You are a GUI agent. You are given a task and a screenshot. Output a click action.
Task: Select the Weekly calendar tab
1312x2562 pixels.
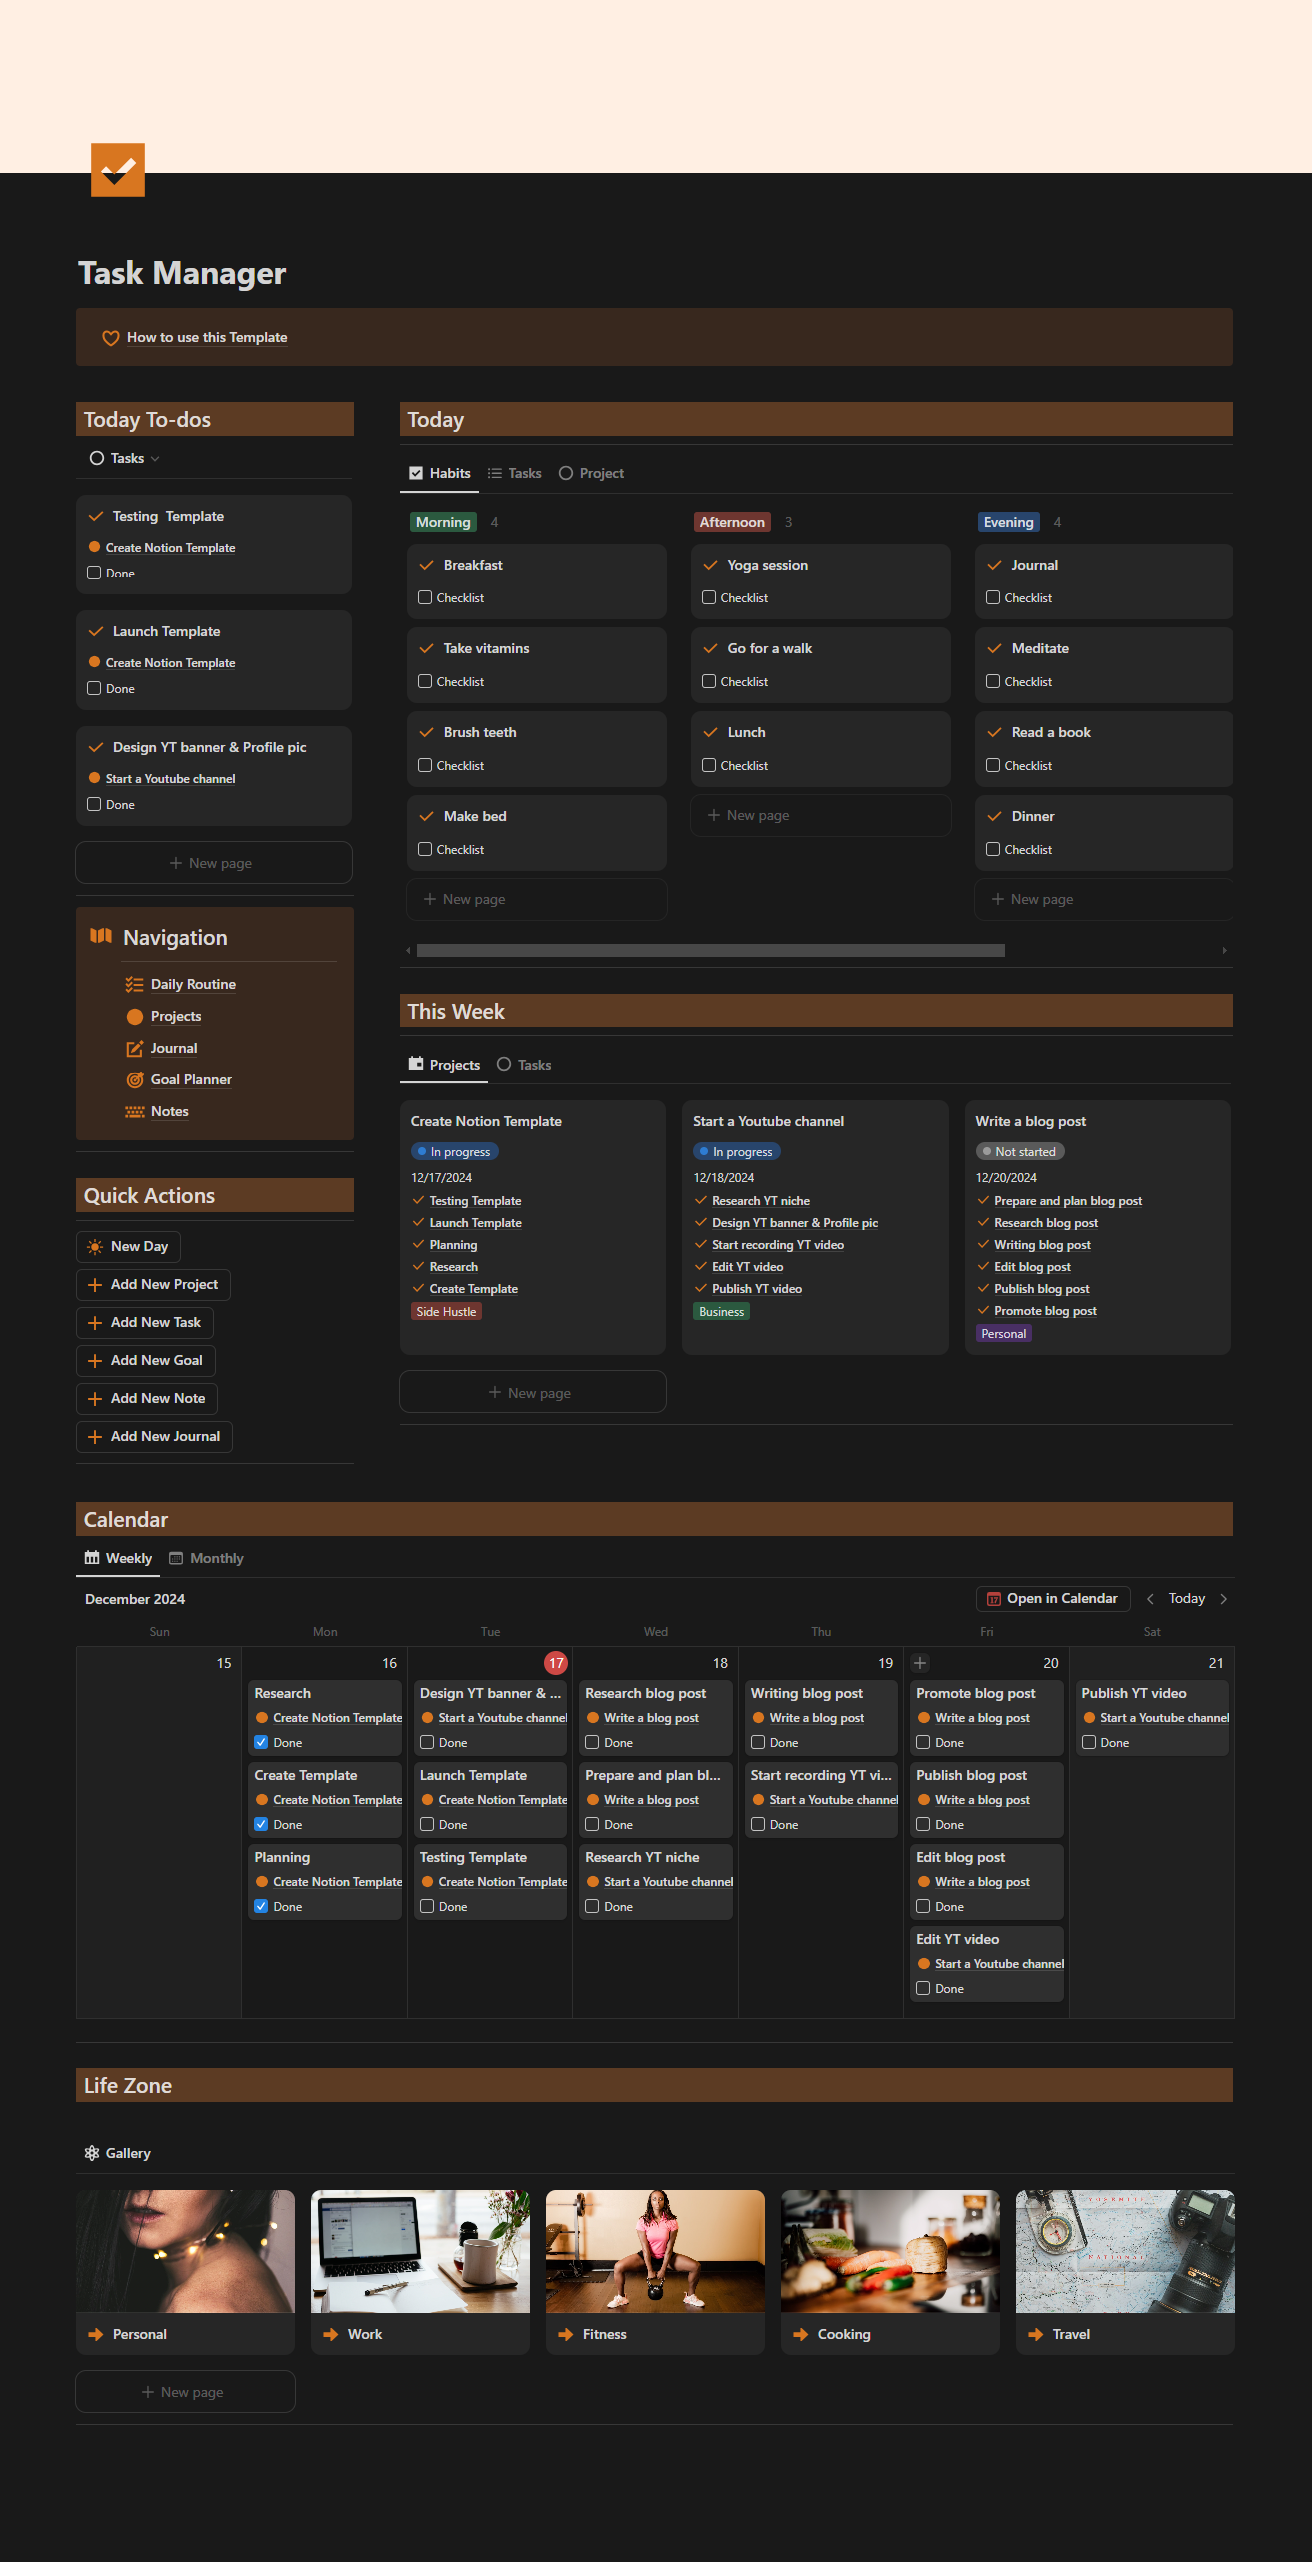118,1558
